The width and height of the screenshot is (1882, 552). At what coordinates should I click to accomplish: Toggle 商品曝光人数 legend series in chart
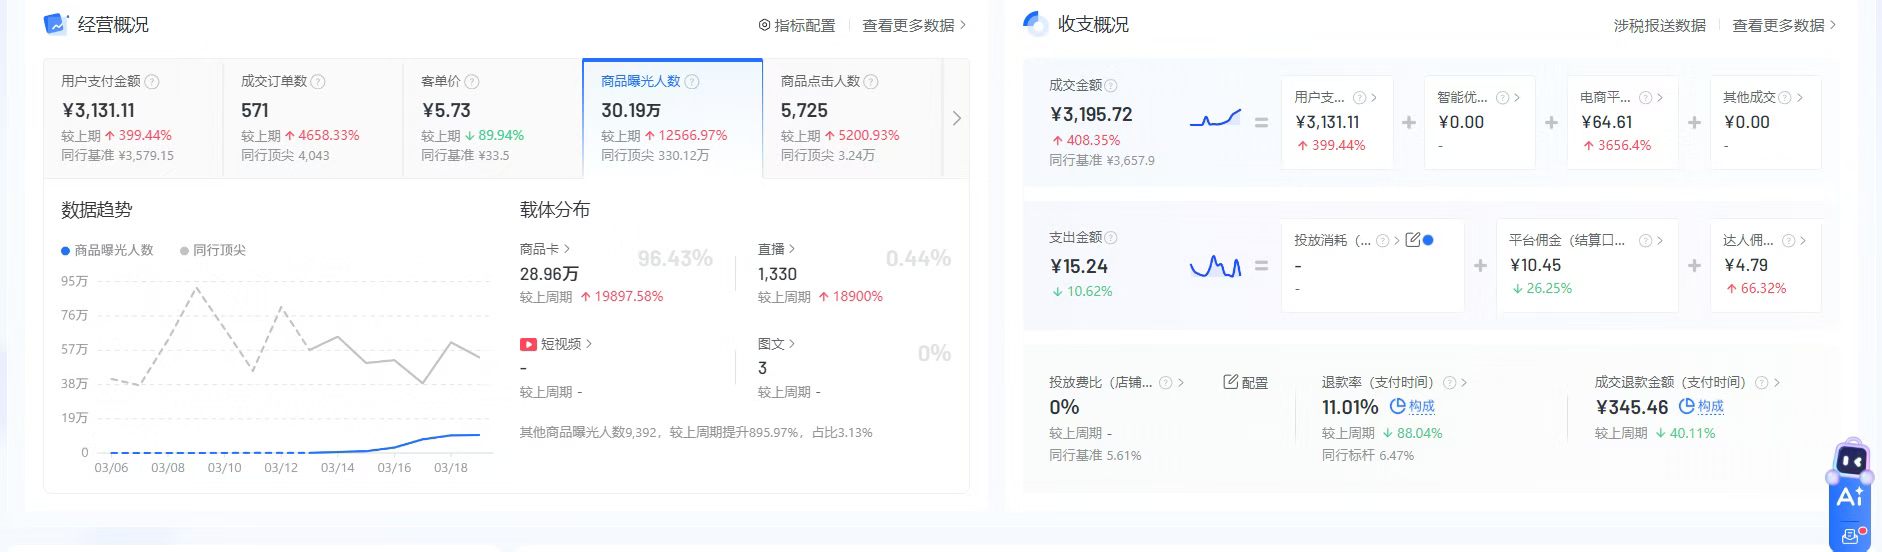(107, 251)
